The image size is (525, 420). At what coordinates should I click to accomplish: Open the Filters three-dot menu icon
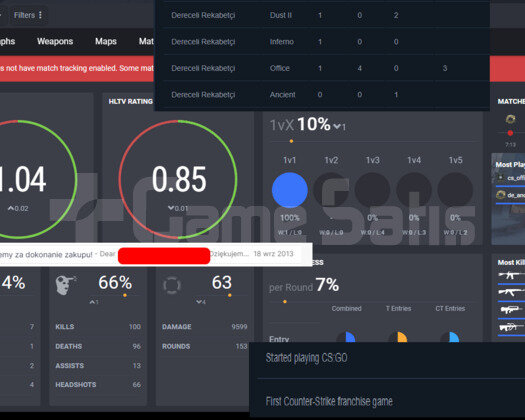coord(40,15)
